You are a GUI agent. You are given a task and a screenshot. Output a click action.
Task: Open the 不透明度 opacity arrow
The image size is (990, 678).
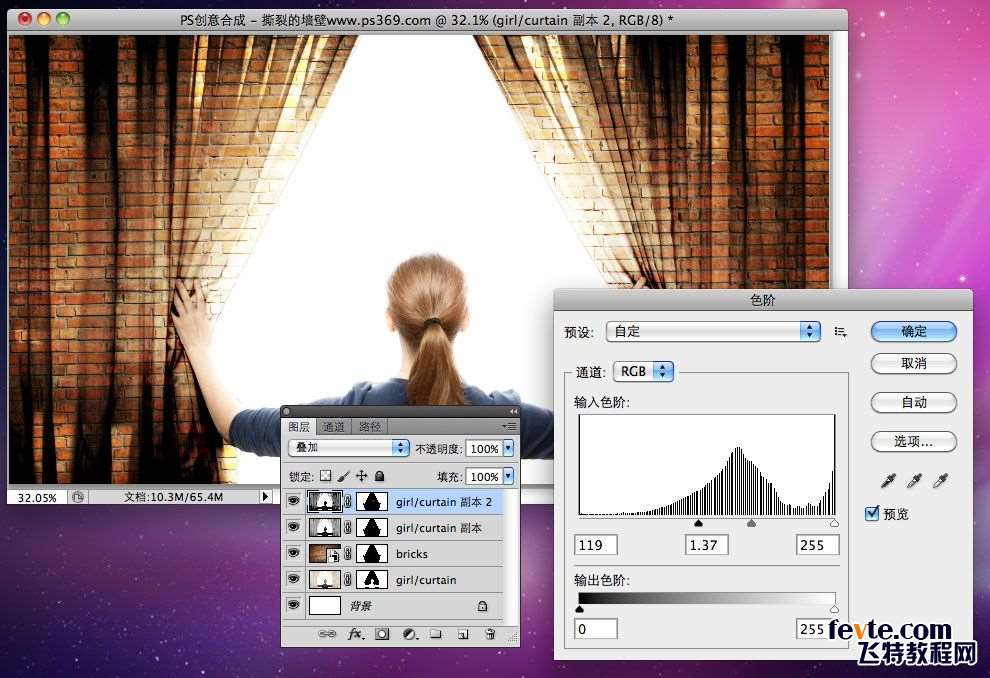click(508, 448)
